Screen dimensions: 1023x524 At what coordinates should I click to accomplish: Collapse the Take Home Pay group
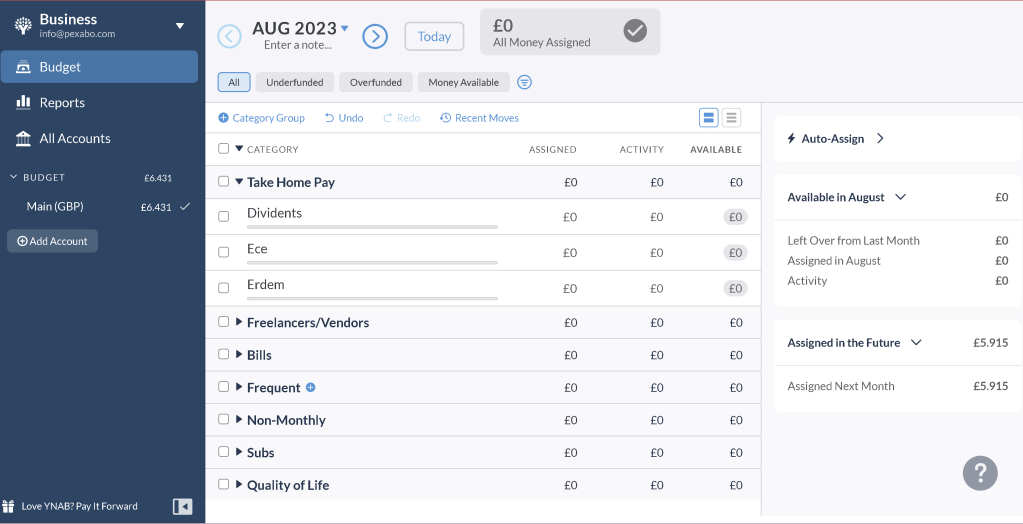point(239,182)
